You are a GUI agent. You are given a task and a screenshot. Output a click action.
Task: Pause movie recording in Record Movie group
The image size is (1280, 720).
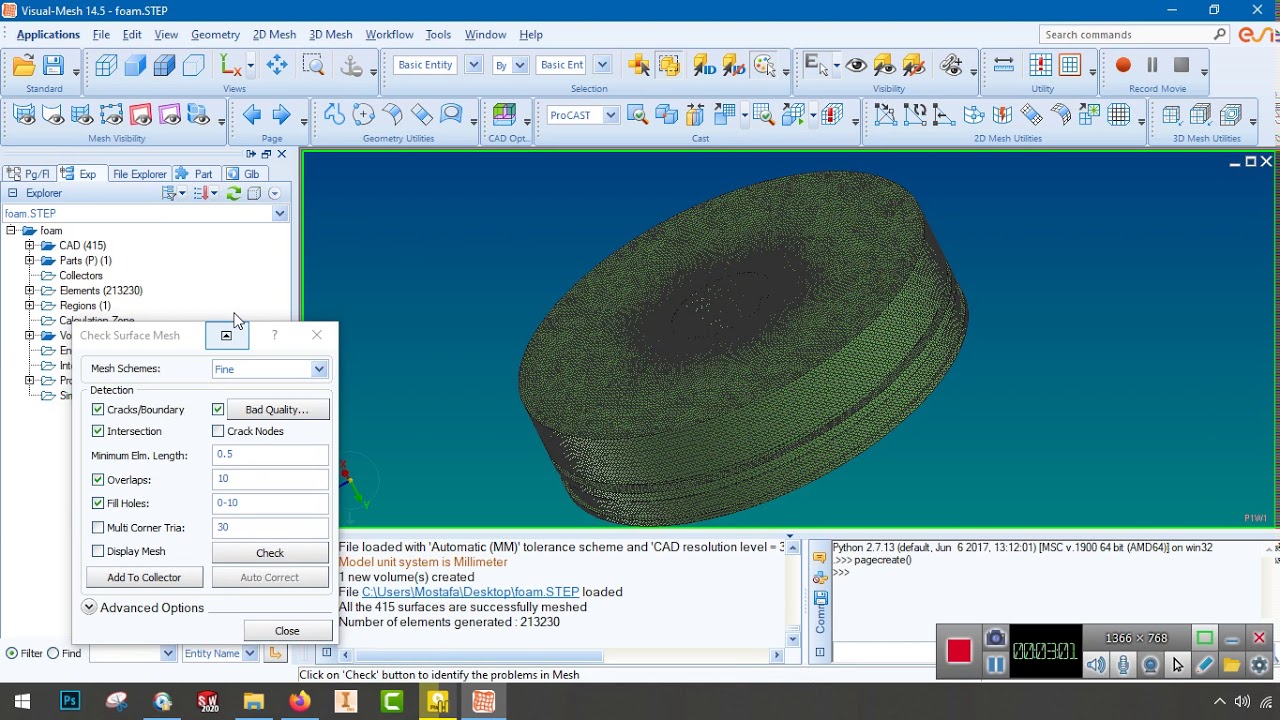click(1152, 65)
